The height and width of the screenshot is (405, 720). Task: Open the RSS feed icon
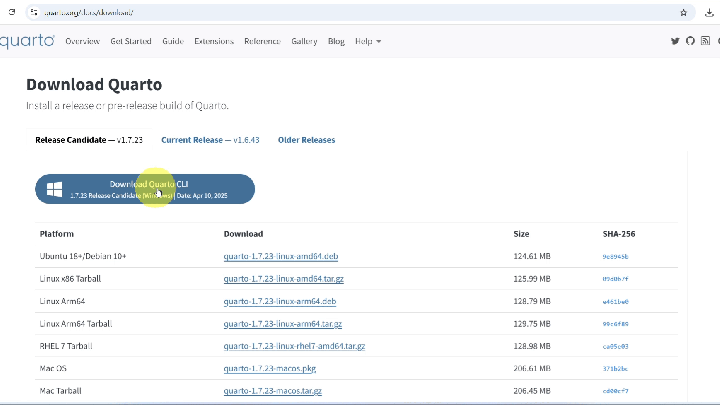pos(705,41)
